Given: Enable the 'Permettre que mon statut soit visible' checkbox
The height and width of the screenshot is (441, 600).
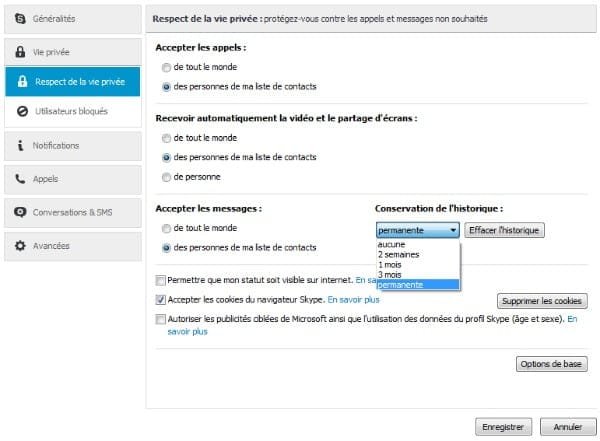Looking at the screenshot, I should 160,280.
